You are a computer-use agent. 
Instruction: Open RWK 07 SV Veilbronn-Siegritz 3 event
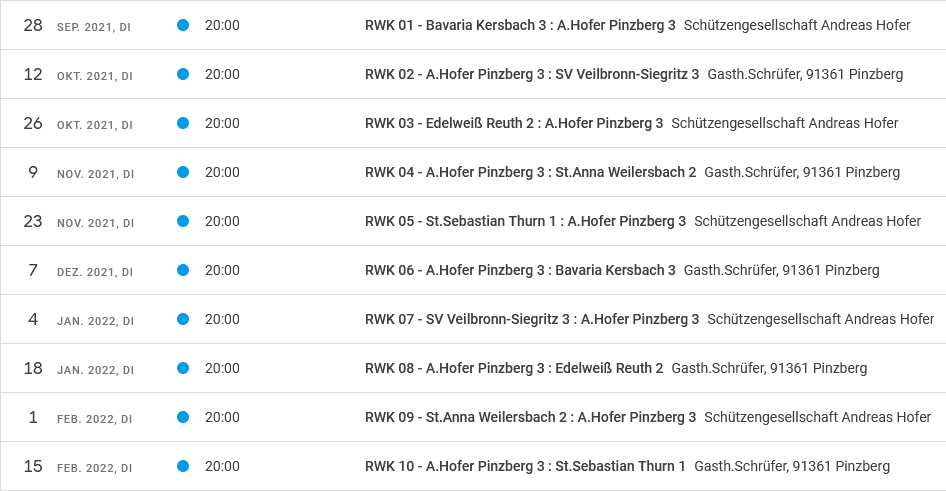[532, 319]
